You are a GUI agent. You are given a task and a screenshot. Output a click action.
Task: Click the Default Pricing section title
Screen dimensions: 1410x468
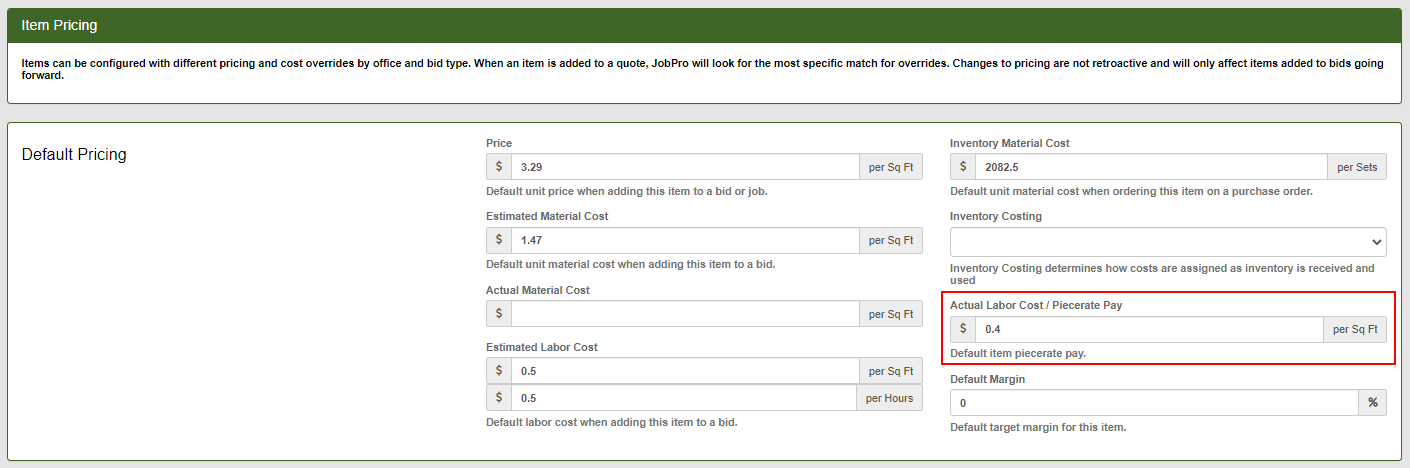coord(74,155)
